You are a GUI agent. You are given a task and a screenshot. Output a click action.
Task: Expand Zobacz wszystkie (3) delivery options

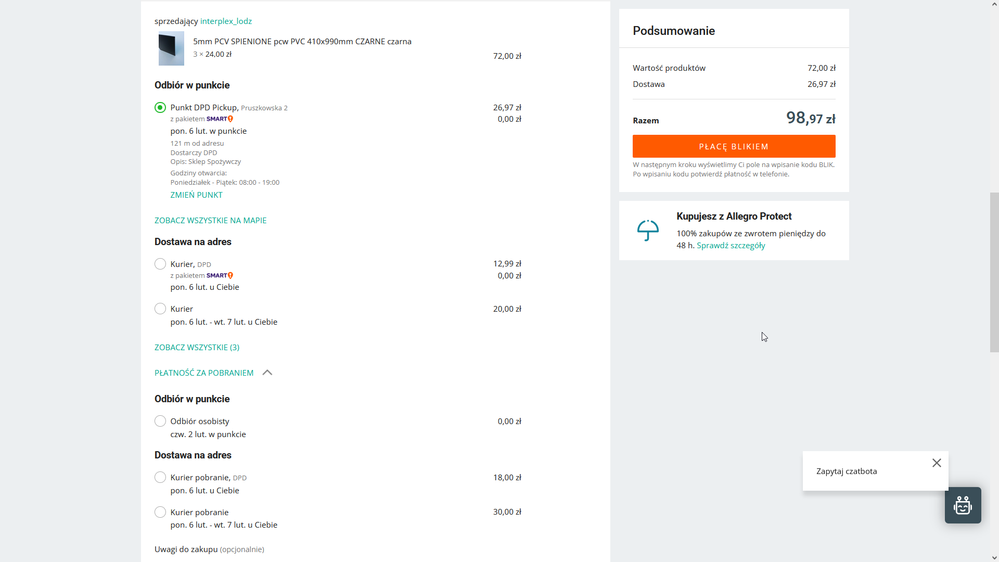(197, 347)
